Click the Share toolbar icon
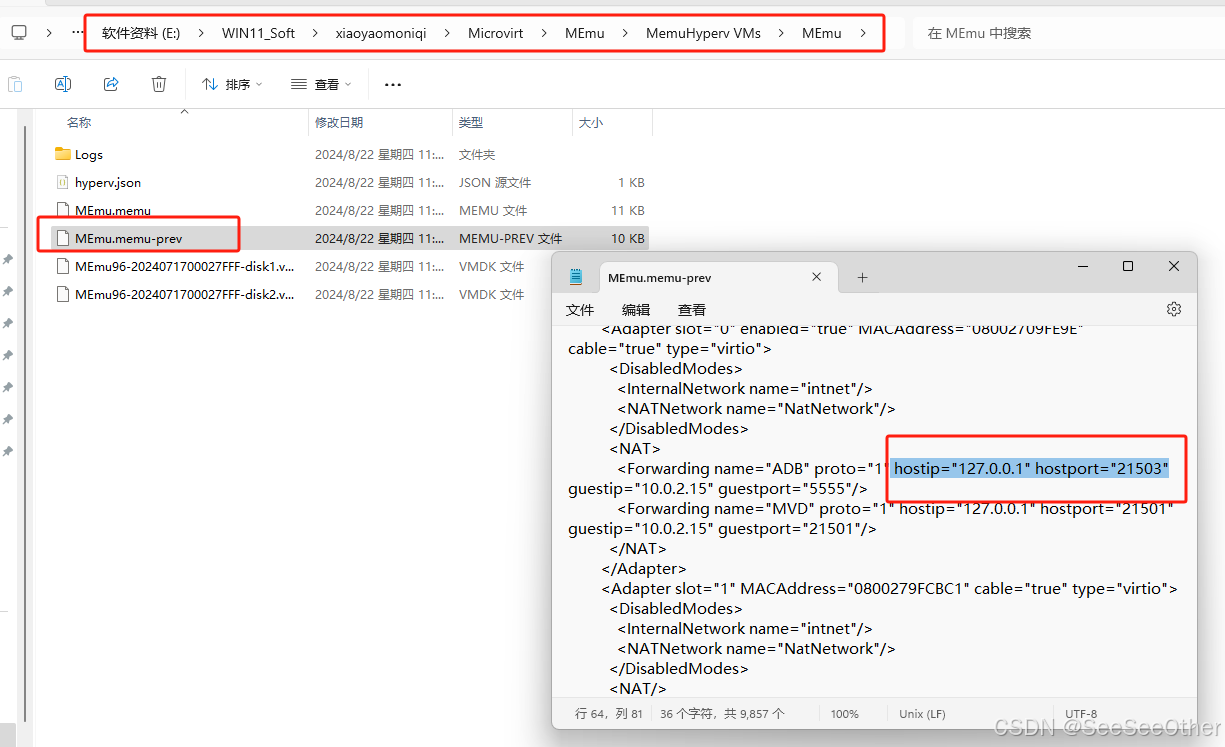 (x=111, y=84)
